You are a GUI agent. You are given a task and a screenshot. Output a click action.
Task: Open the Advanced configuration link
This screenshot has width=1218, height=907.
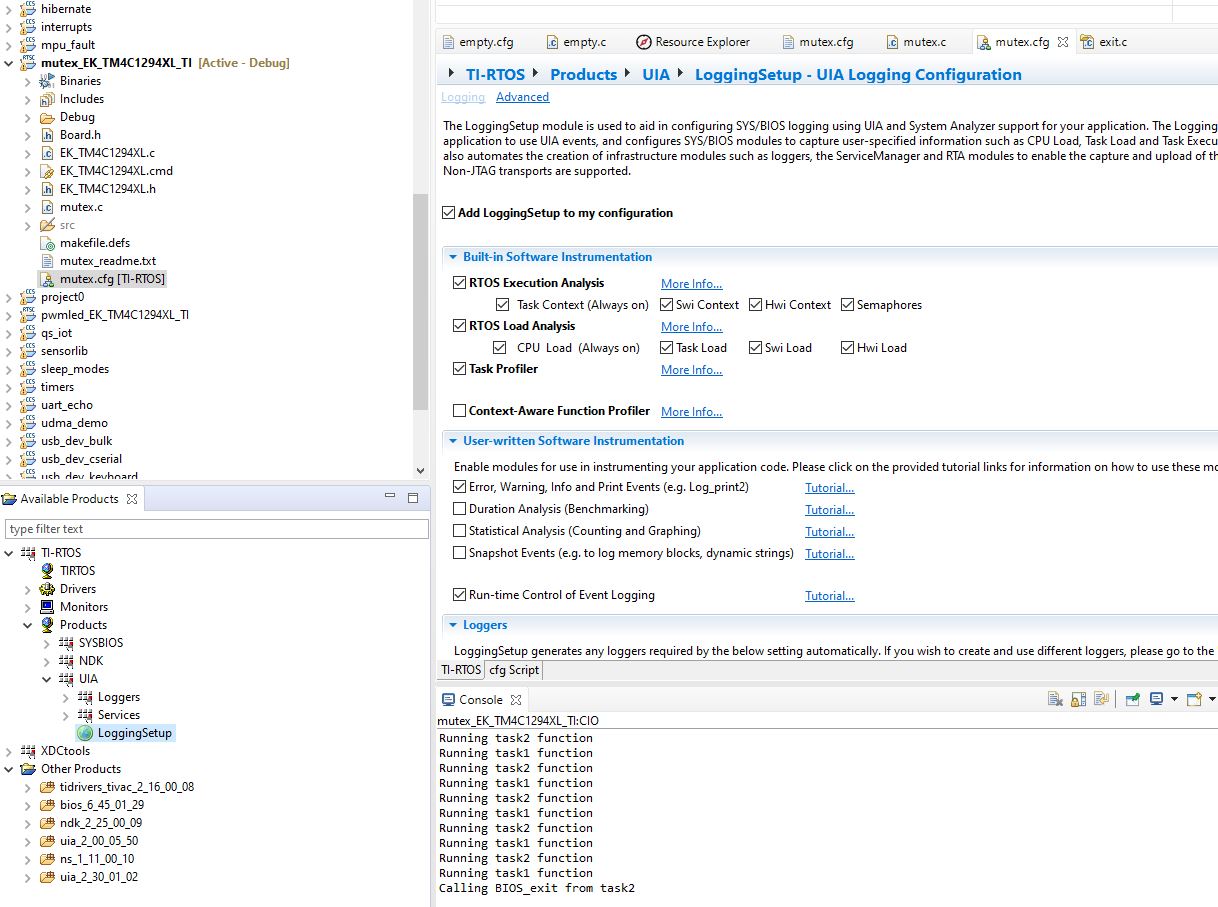(x=522, y=97)
